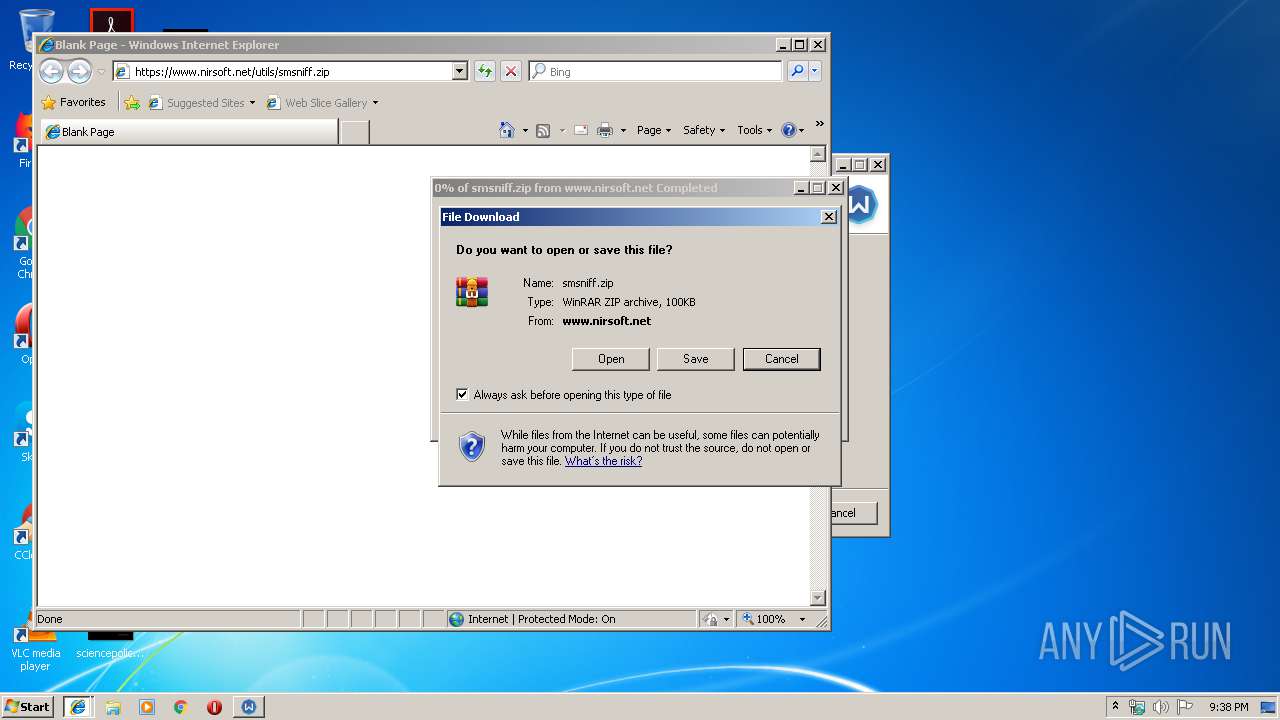Open the zoom level dropdown
The height and width of the screenshot is (720, 1280).
pos(802,619)
